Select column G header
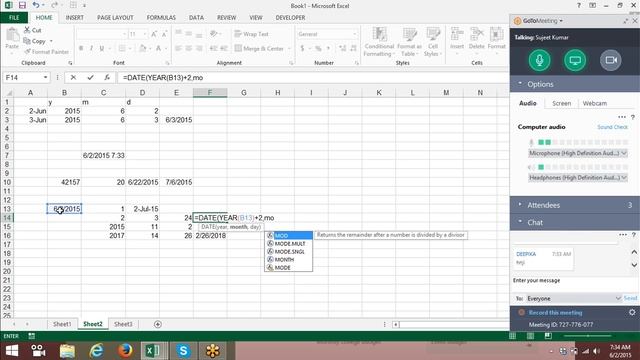Viewport: 640px width, 360px height. 244,93
